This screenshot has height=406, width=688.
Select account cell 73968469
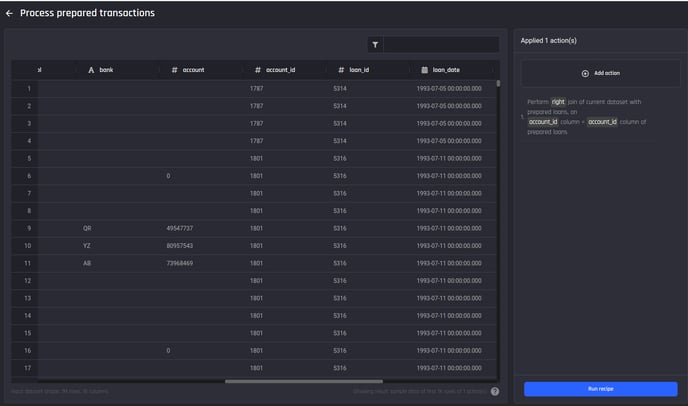pos(179,263)
